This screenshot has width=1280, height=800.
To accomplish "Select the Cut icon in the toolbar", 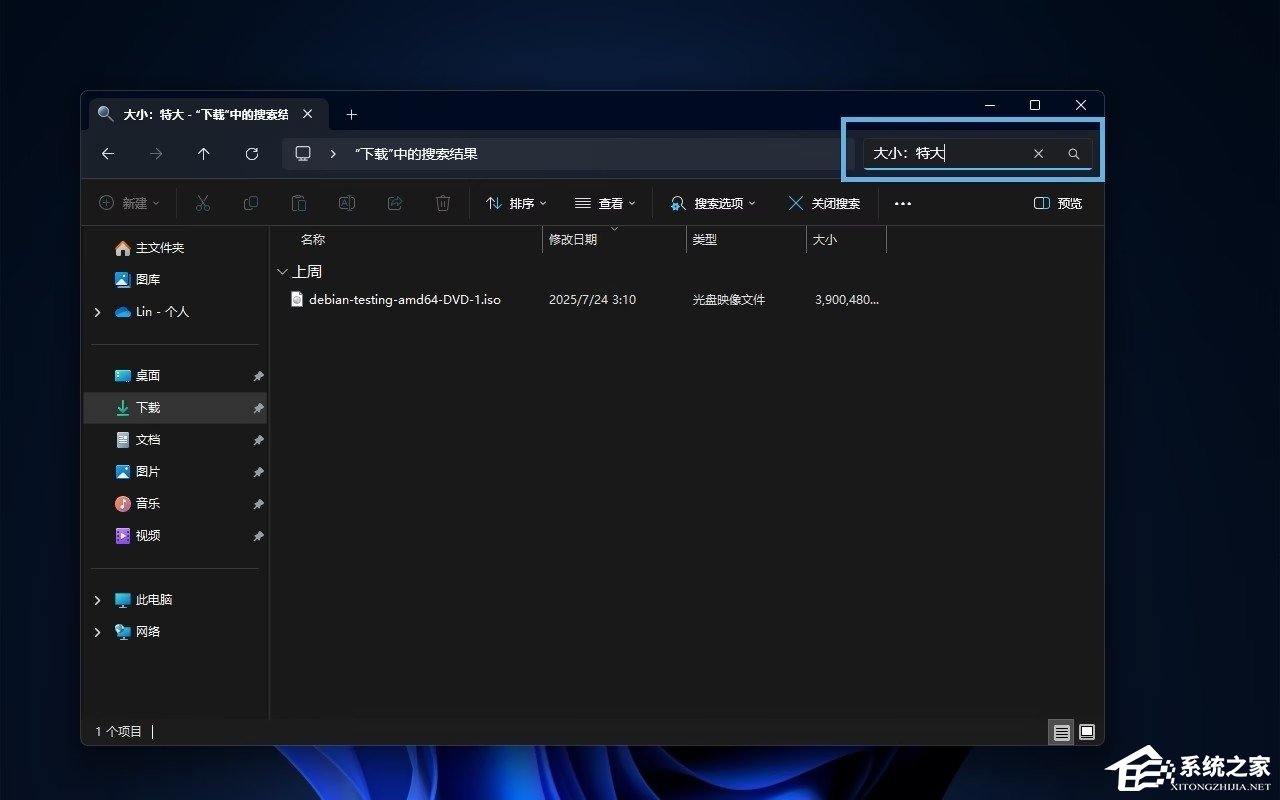I will 203,203.
